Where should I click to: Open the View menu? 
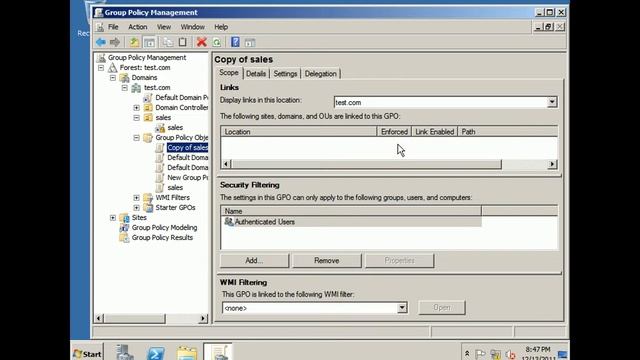coord(164,27)
